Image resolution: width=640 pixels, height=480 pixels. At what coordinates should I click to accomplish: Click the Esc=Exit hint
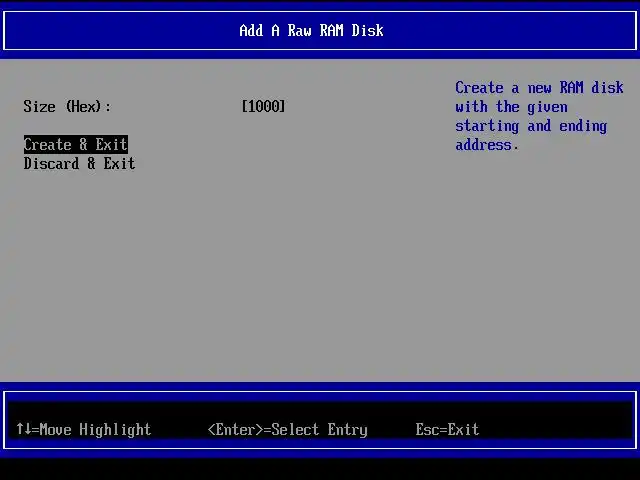447,429
